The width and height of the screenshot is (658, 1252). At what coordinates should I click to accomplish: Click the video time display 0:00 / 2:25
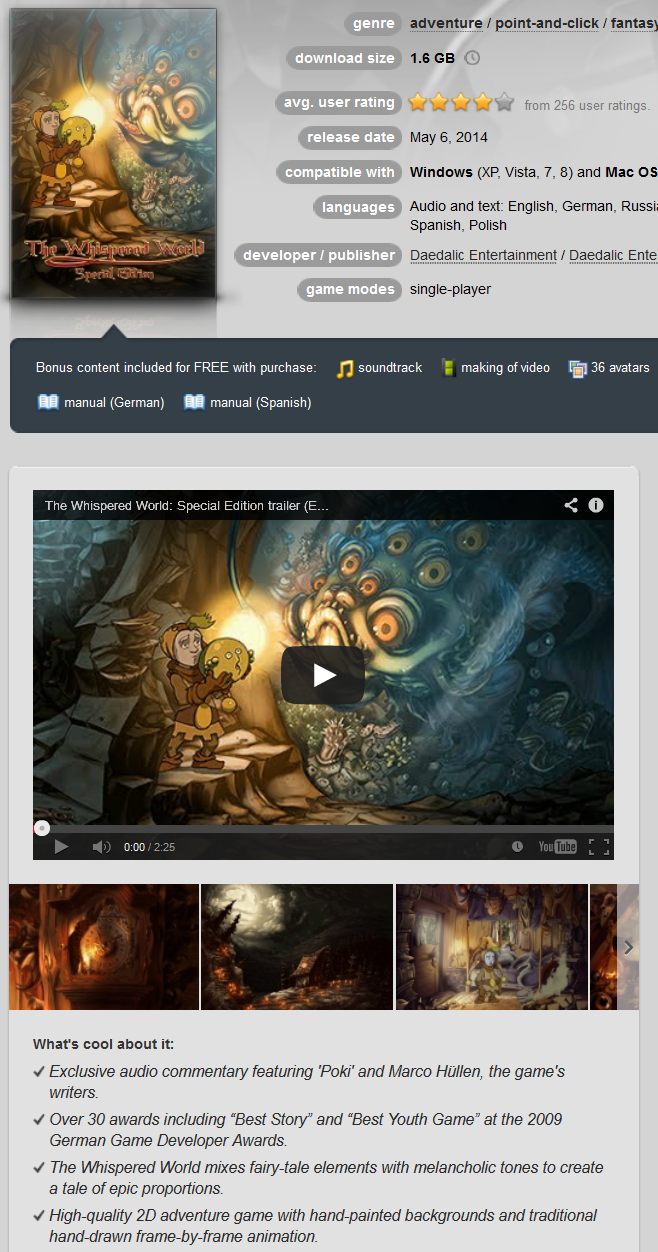149,847
